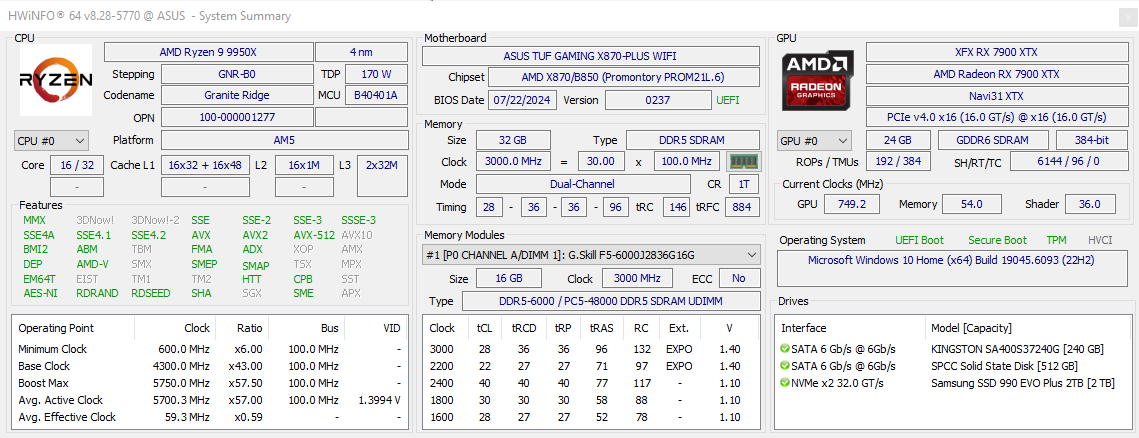Open the CPU #0 selector dropdown

coord(51,140)
